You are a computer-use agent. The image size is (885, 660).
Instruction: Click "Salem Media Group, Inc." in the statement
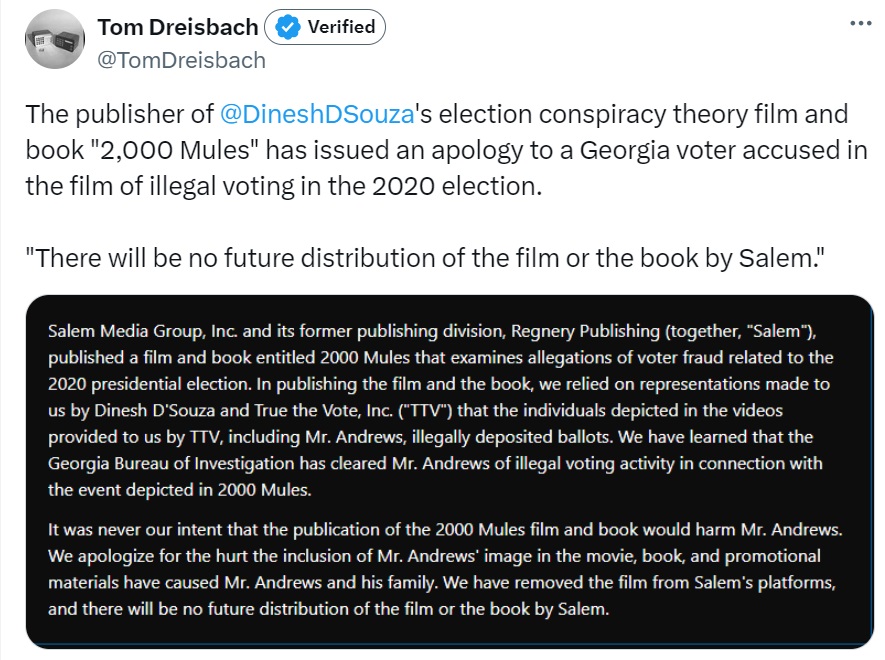[142, 331]
